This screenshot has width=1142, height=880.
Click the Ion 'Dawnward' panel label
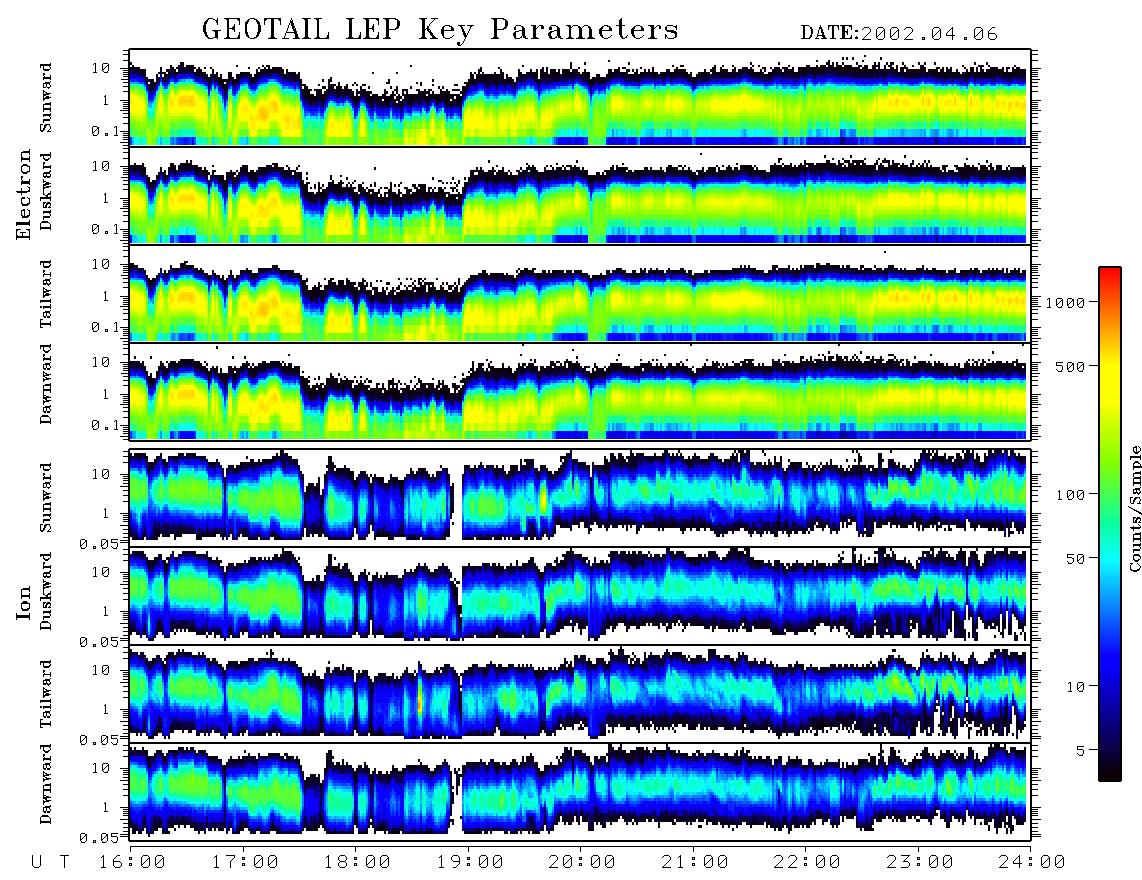46,783
